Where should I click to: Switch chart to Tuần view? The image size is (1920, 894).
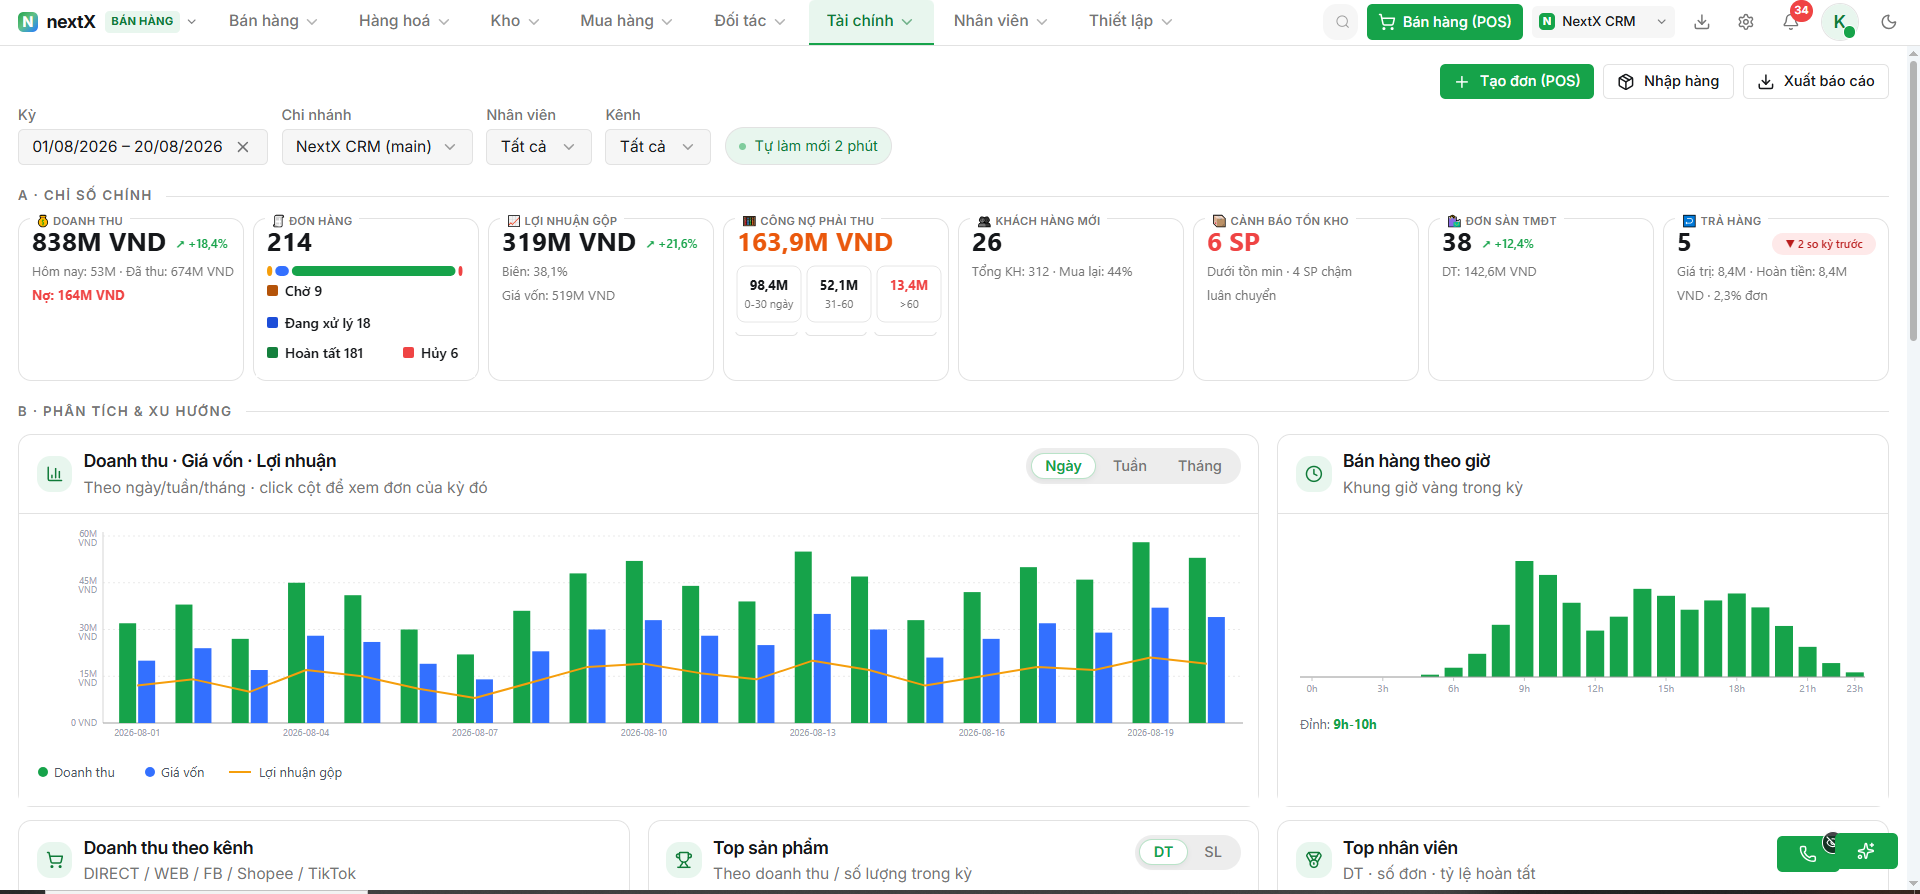1130,466
